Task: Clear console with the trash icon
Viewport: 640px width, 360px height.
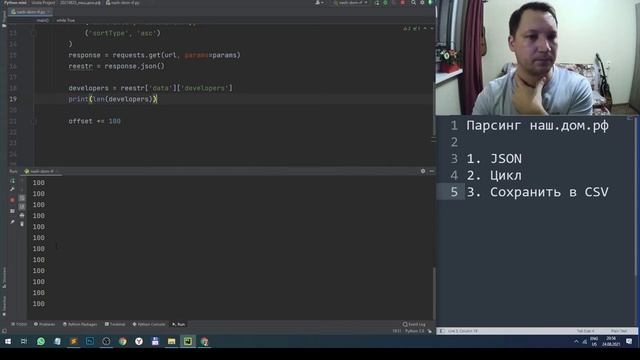Action: coord(22,224)
